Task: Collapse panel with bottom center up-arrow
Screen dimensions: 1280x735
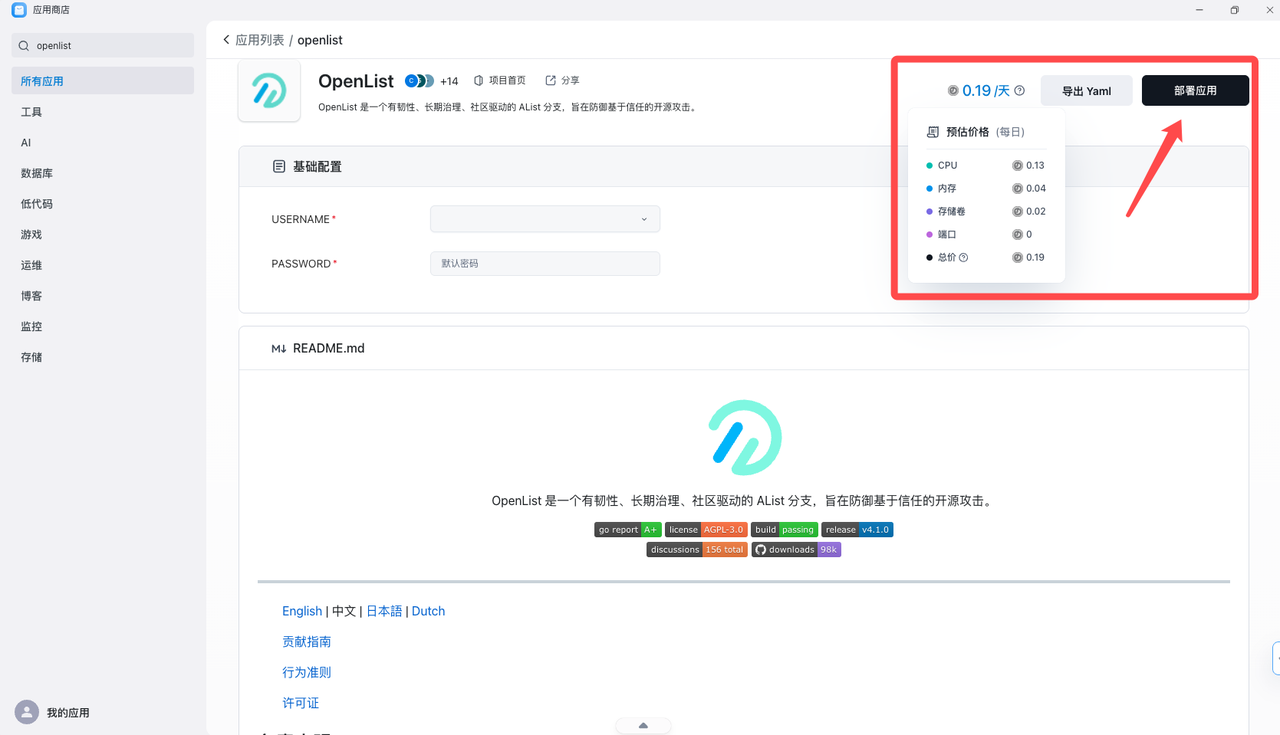Action: (643, 726)
